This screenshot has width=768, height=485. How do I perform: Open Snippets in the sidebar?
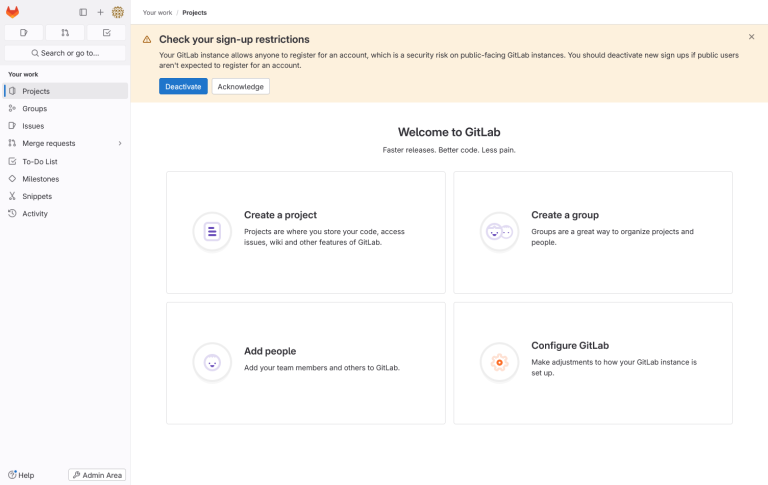66,196
